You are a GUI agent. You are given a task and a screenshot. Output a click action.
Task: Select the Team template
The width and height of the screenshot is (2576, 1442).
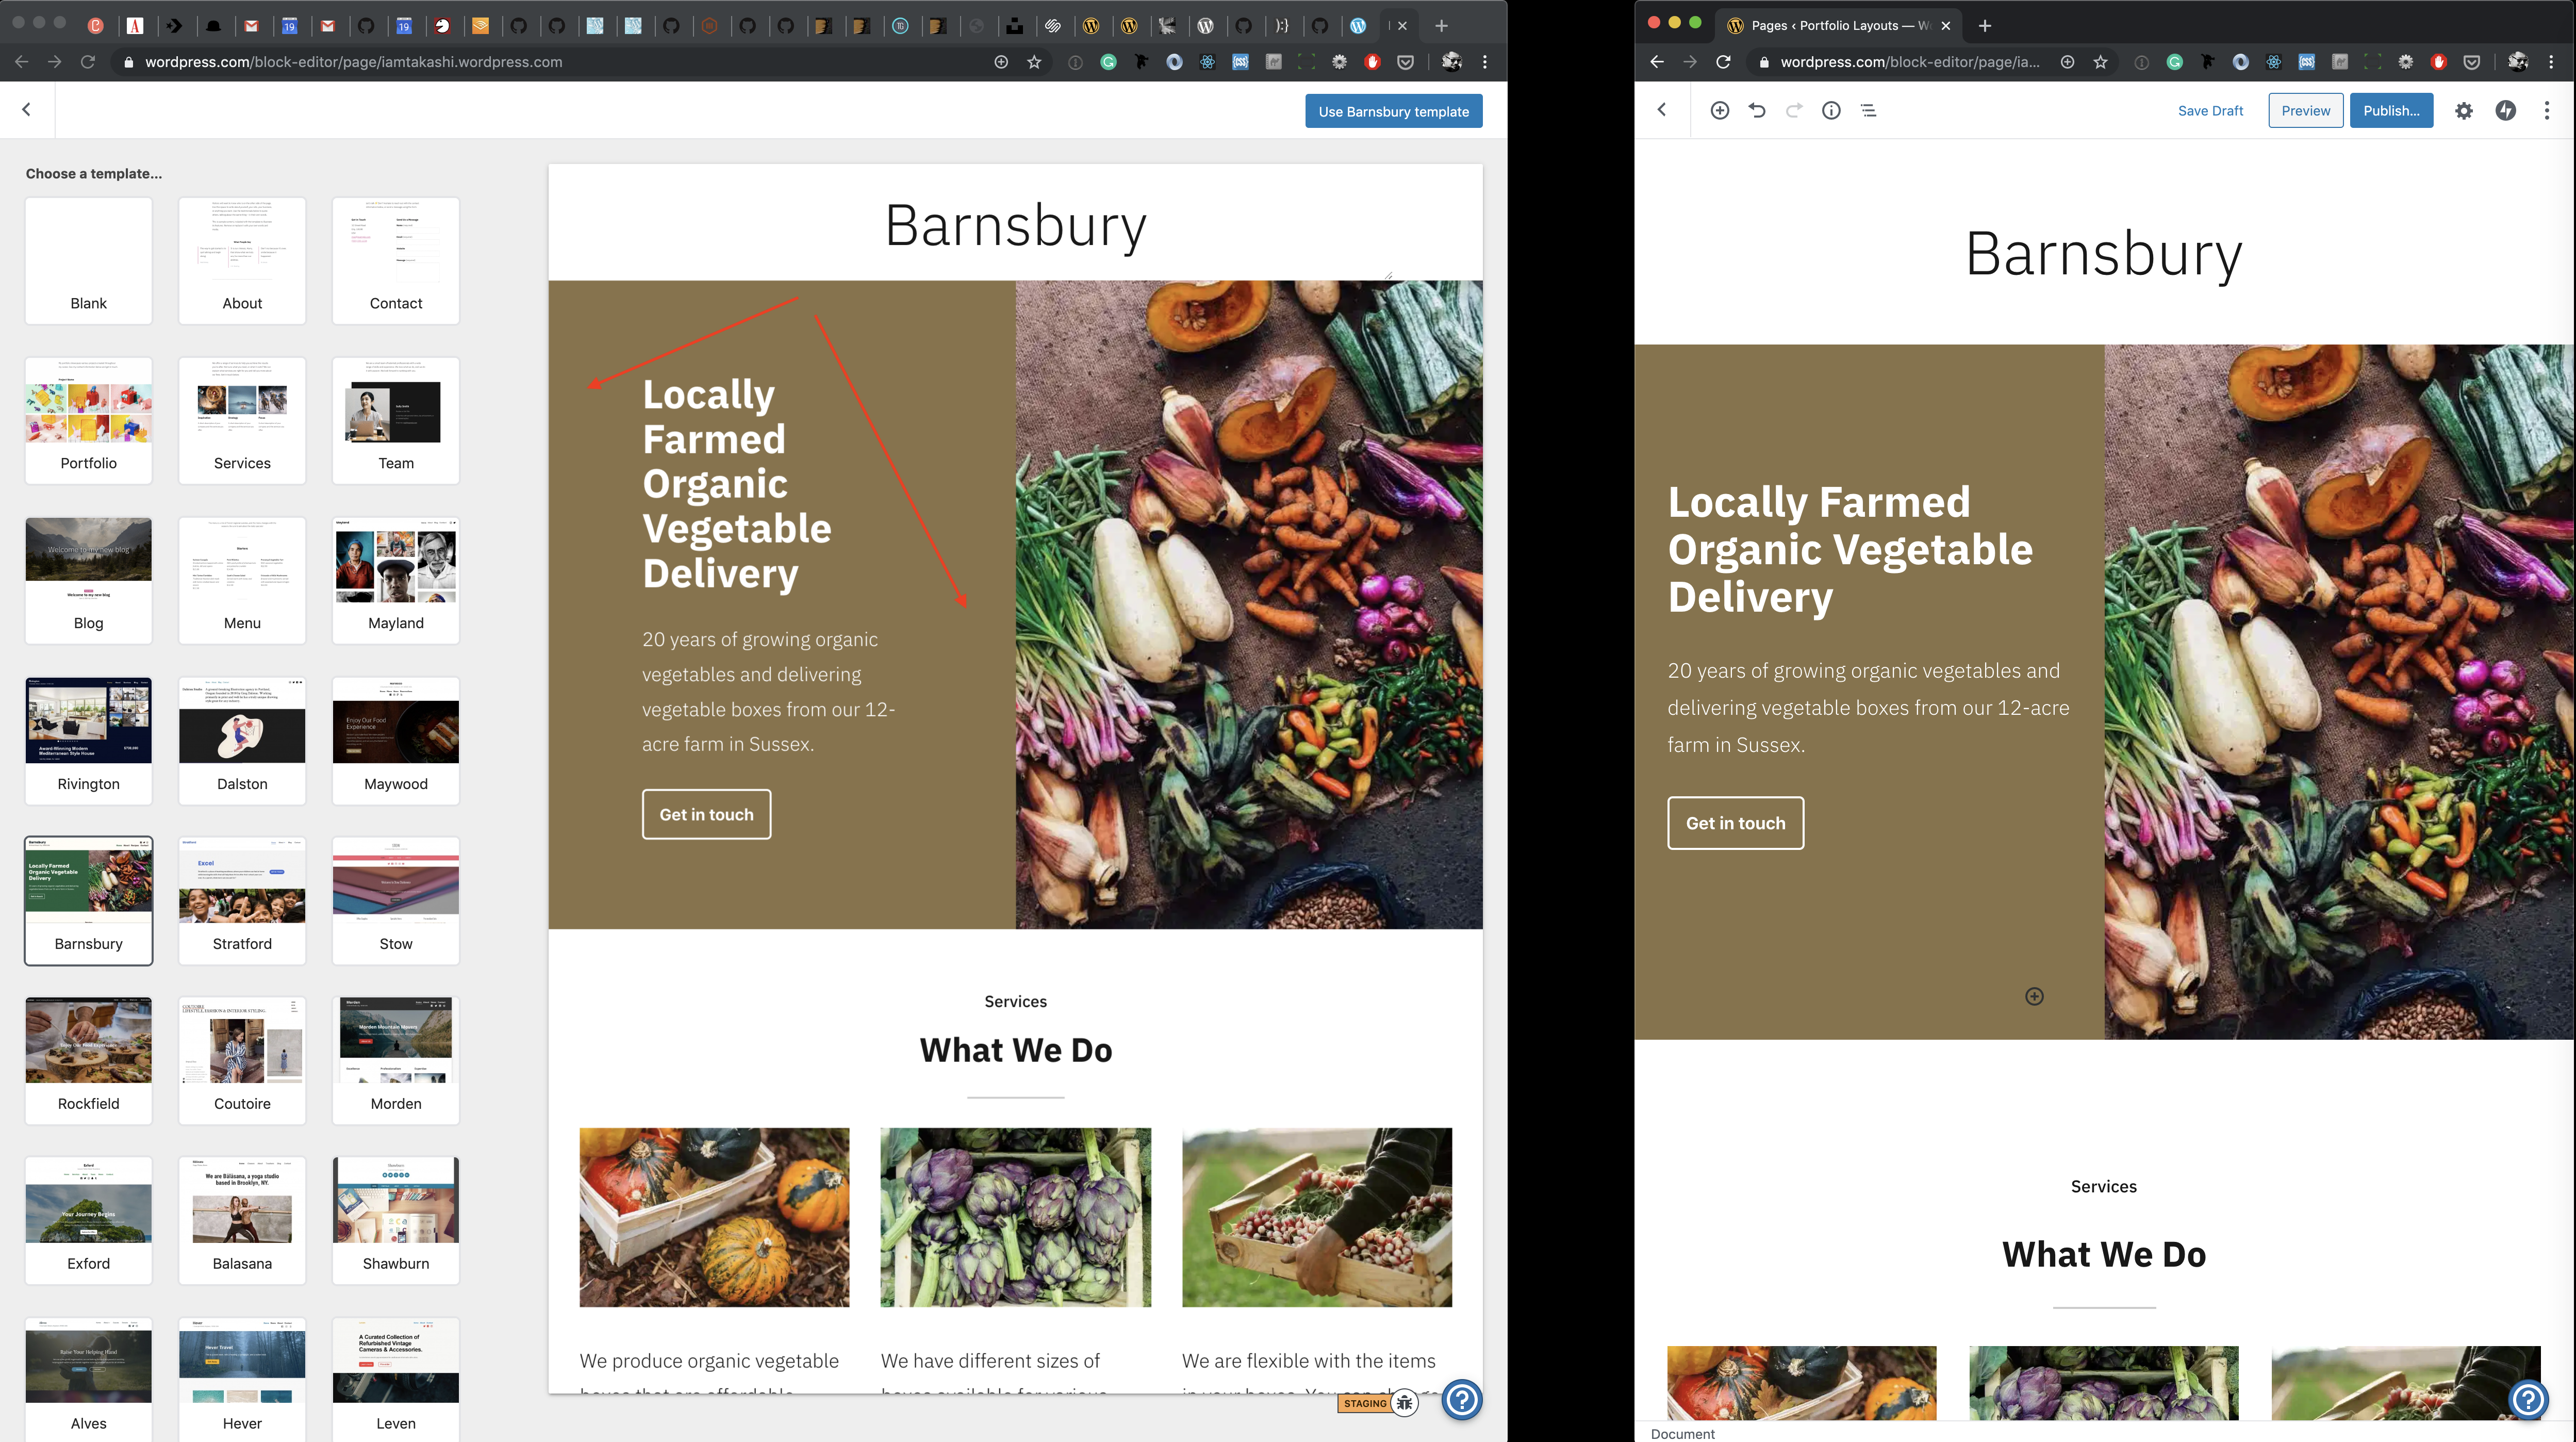(x=396, y=420)
